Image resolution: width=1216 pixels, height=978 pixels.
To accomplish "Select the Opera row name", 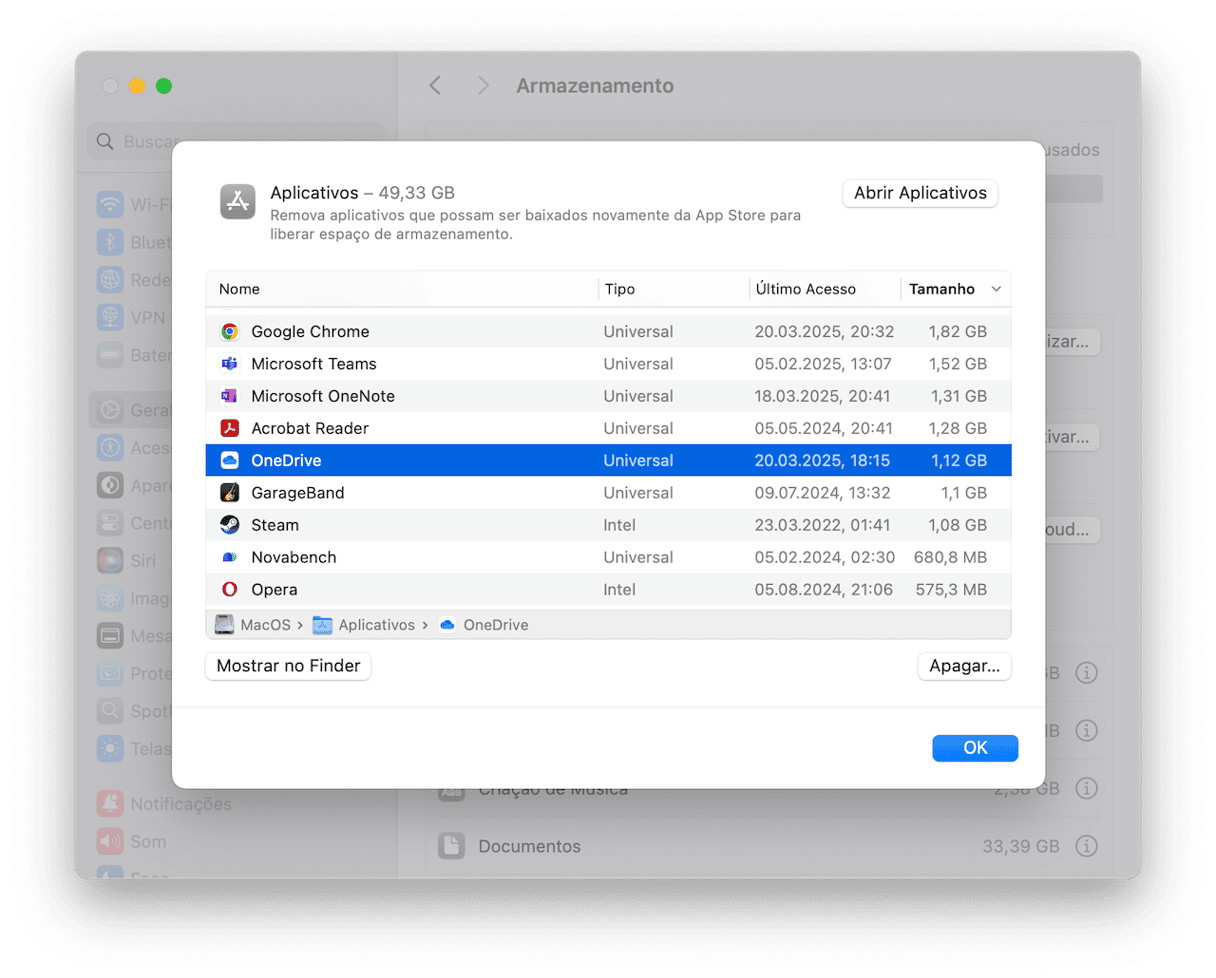I will click(x=274, y=590).
